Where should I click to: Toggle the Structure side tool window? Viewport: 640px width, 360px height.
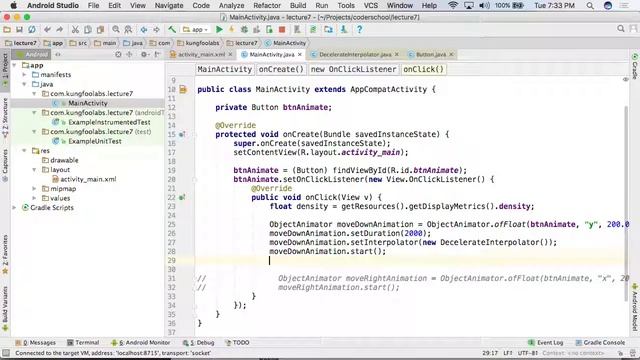tap(5, 118)
